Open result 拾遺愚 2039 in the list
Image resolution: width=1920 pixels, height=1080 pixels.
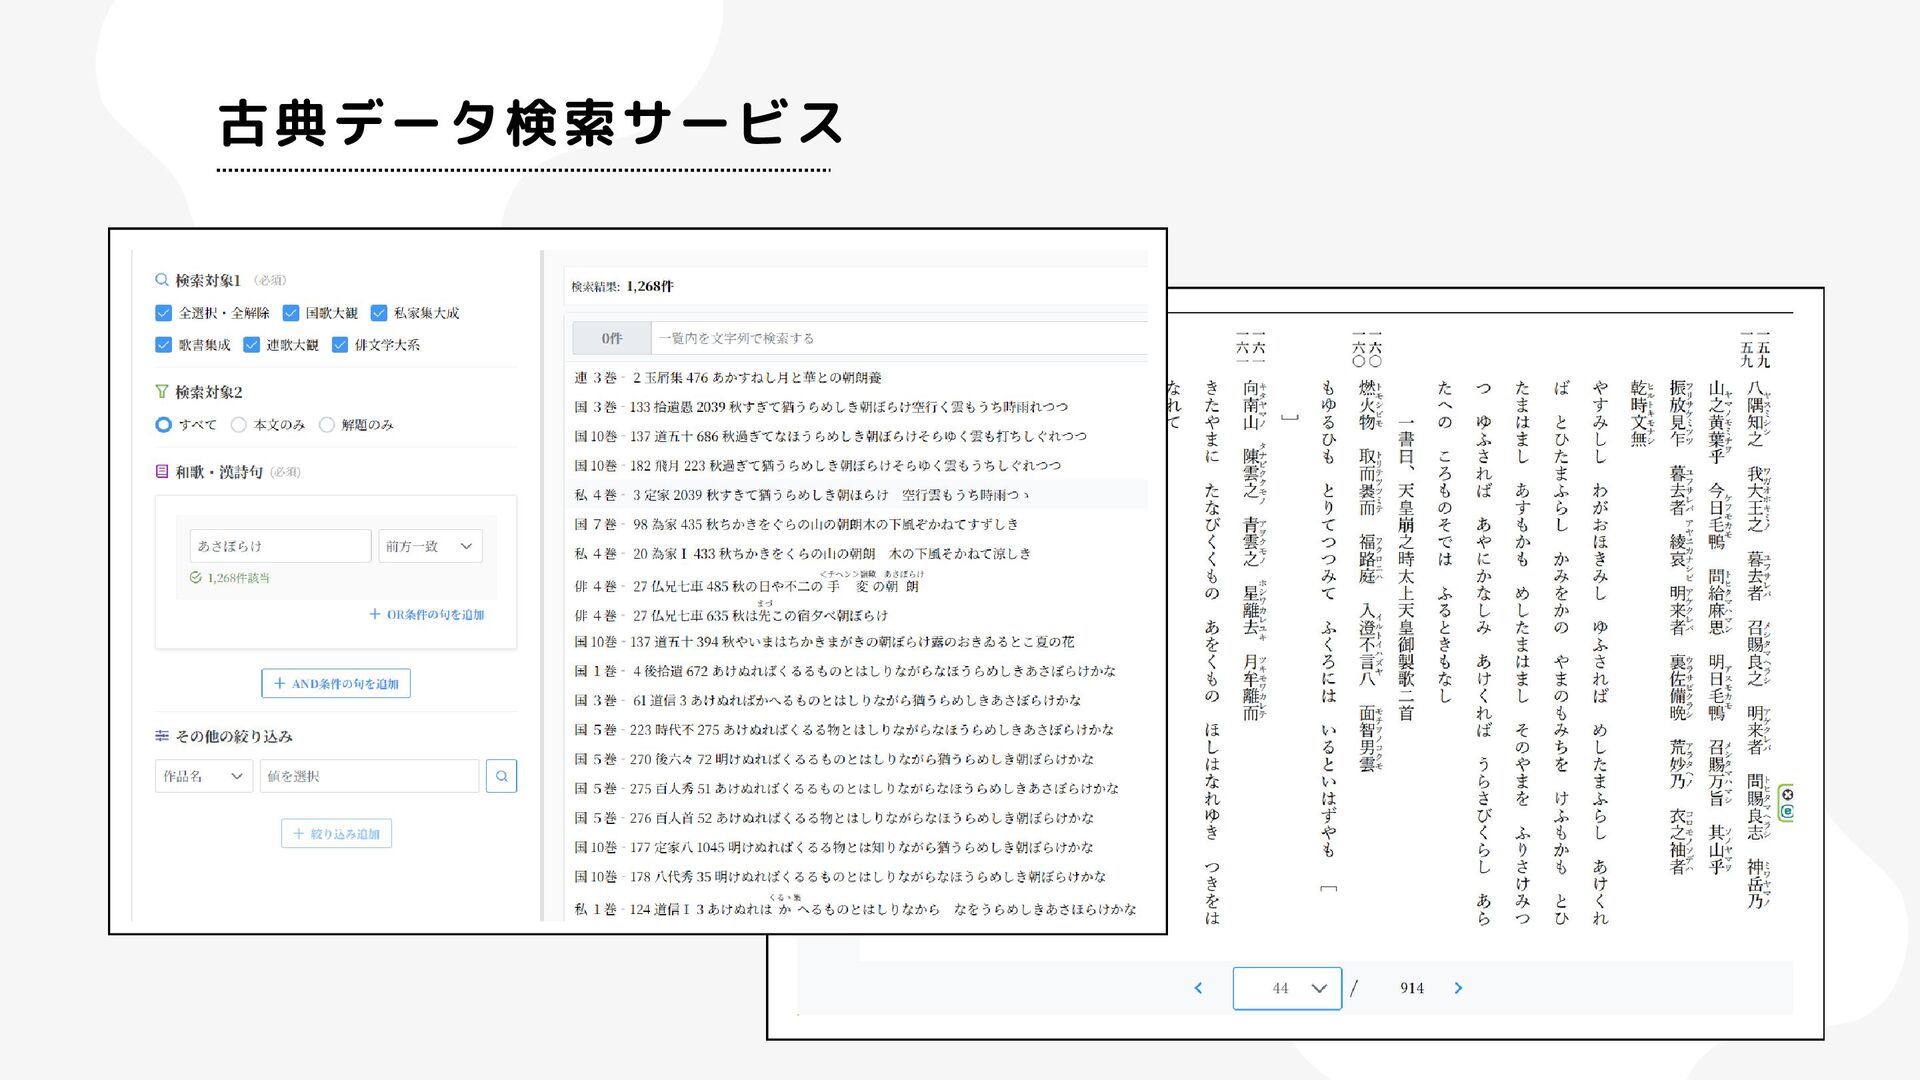(x=820, y=407)
